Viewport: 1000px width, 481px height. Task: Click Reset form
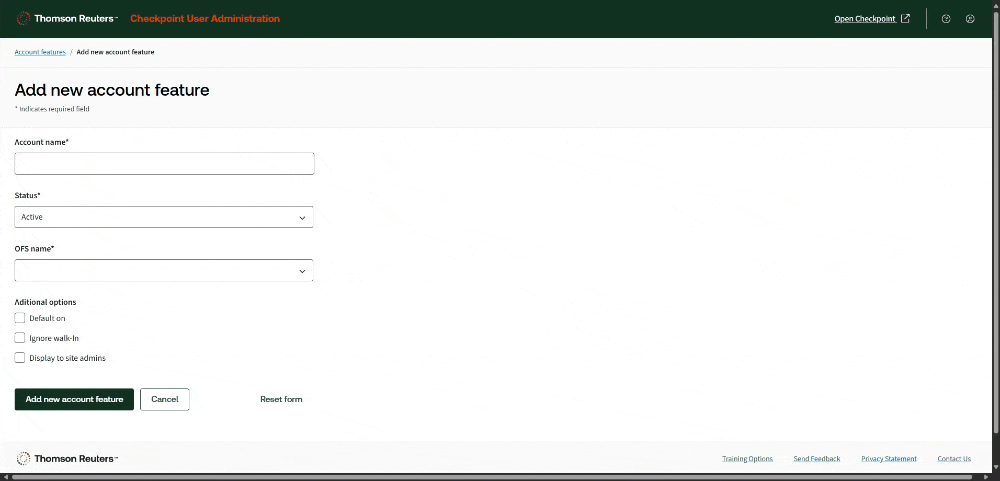point(281,399)
